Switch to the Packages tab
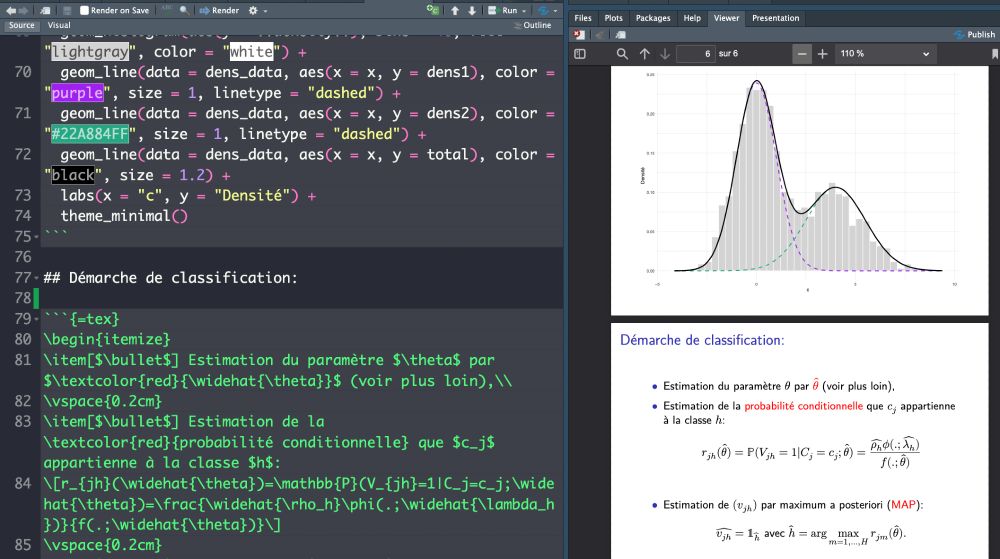Viewport: 1000px width, 559px height. tap(653, 18)
